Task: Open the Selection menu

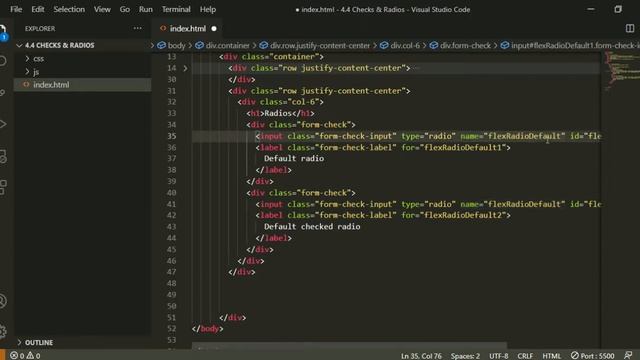Action: [69, 9]
